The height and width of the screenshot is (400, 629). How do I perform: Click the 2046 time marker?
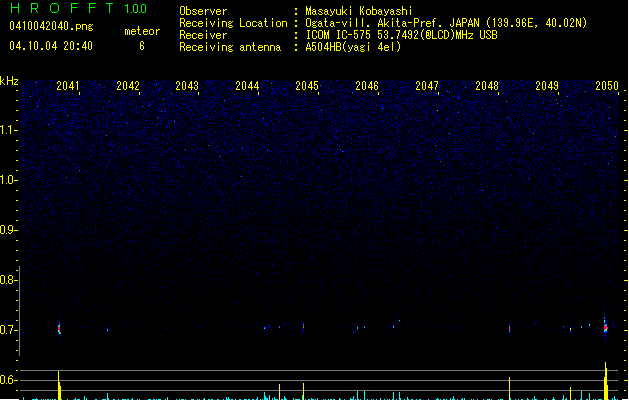pyautogui.click(x=367, y=86)
